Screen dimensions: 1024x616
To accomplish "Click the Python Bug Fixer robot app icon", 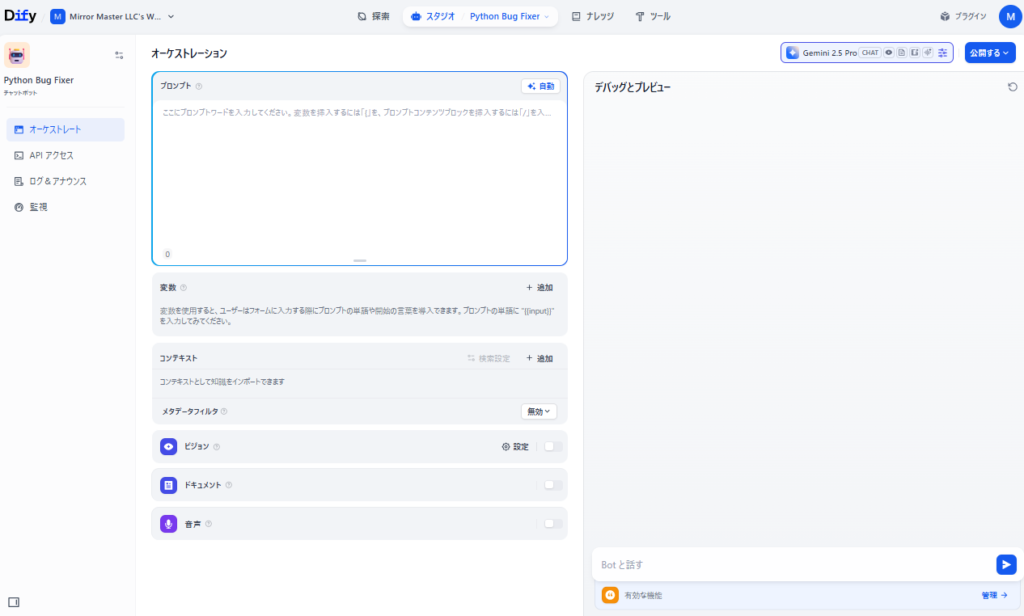I will point(17,55).
